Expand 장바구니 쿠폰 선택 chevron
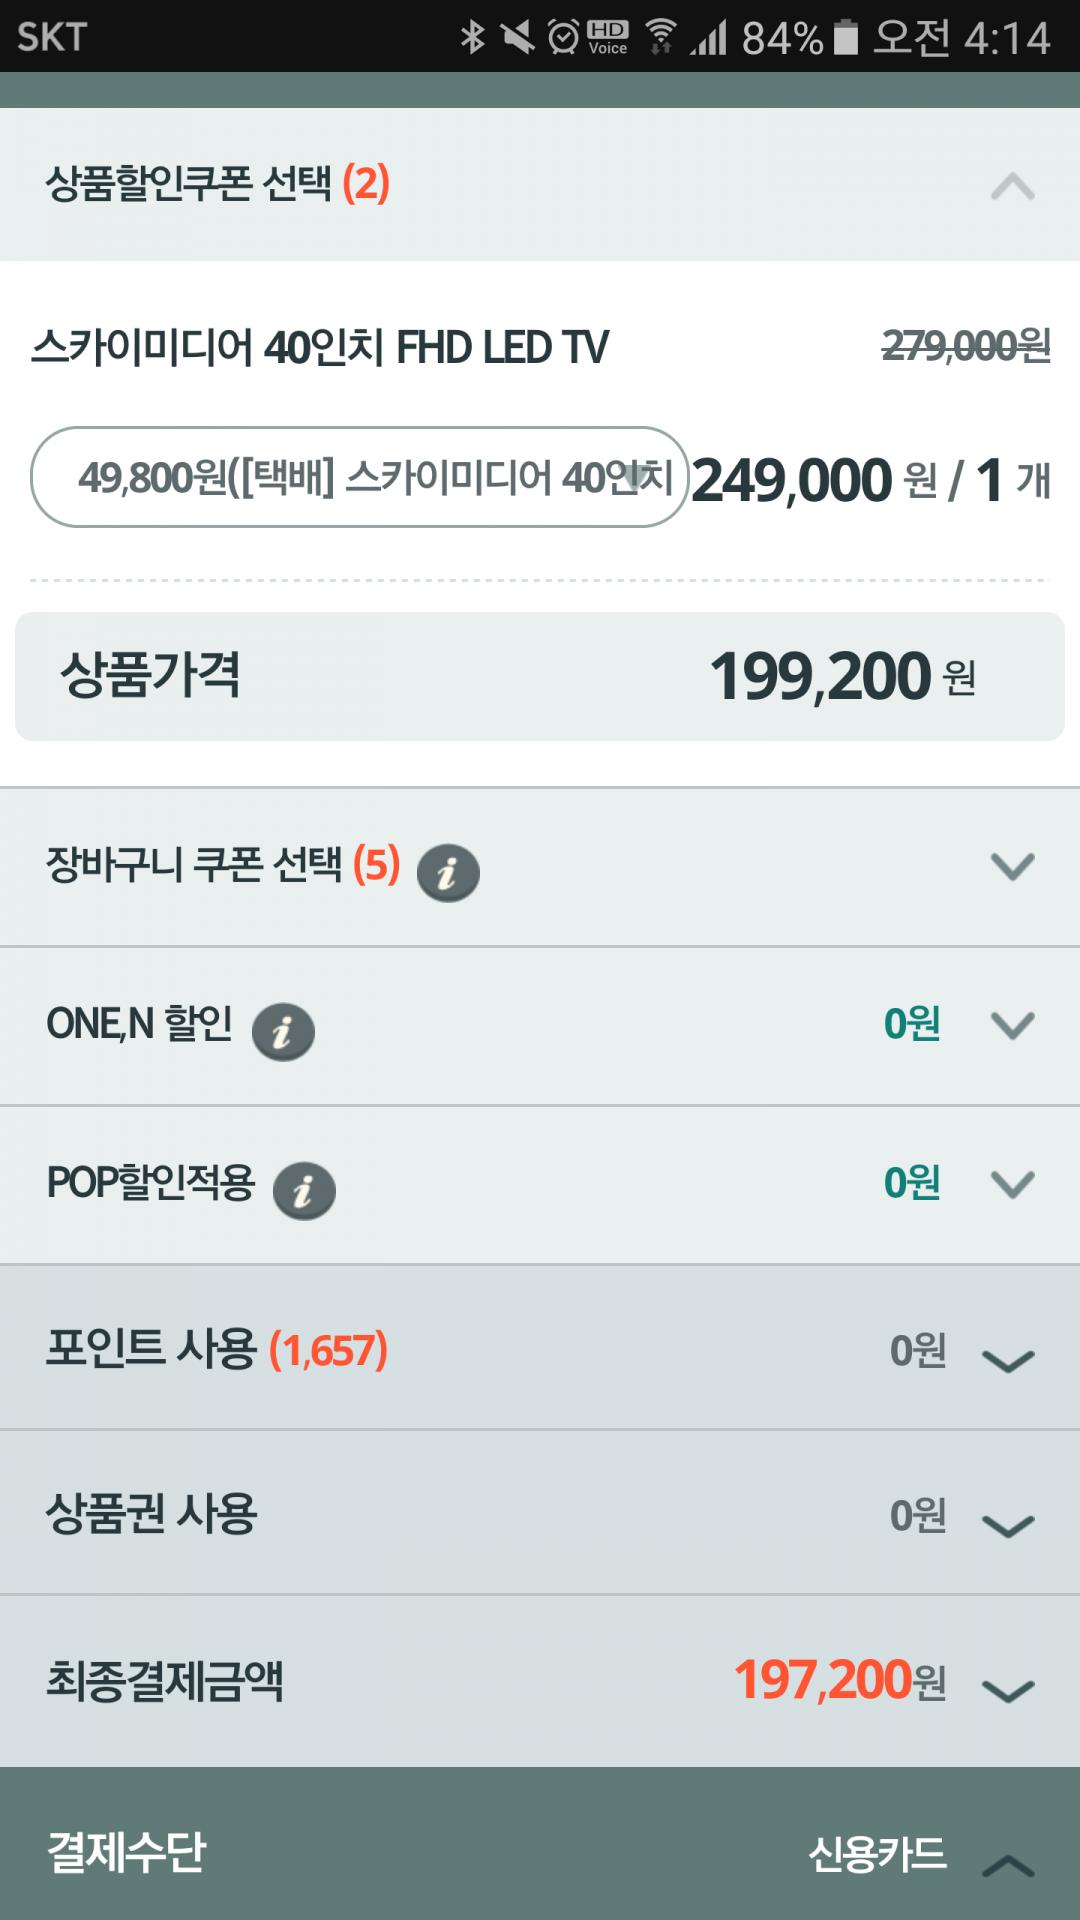 click(1012, 866)
